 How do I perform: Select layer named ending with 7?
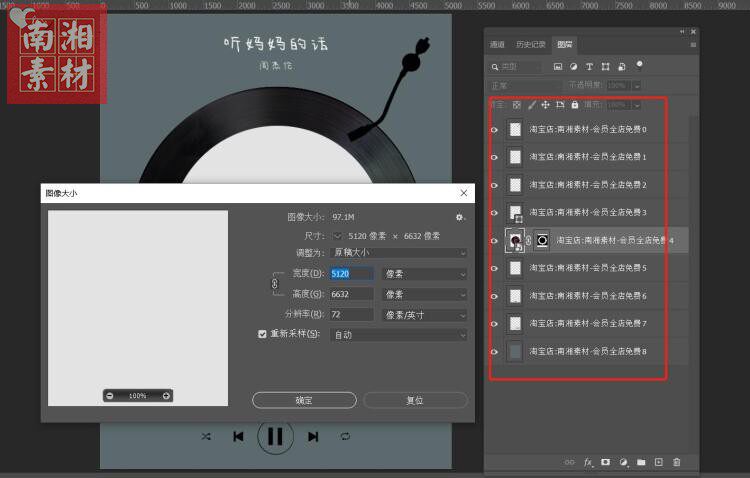(588, 324)
